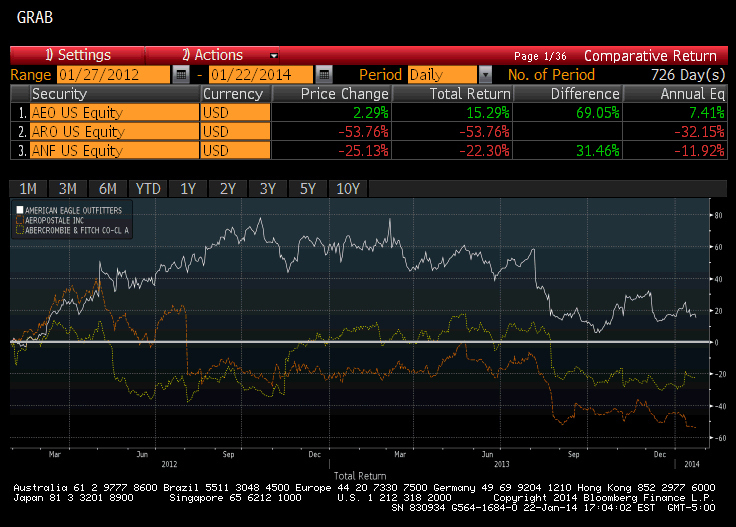Click the row number 2 cell
This screenshot has width=736, height=527.
tap(20, 131)
